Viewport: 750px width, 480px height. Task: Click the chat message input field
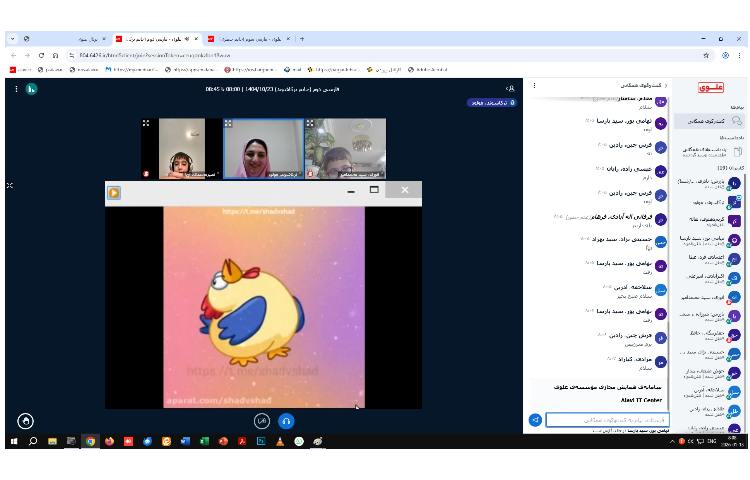click(606, 420)
